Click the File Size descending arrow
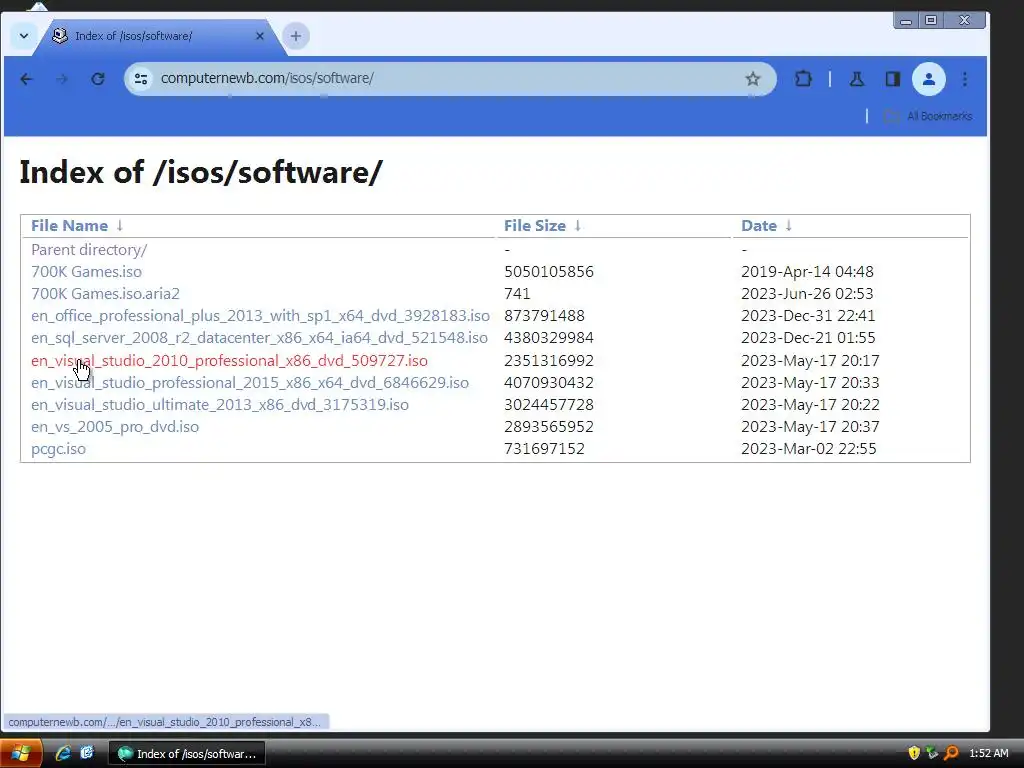Screen dimensions: 1024x768 tap(577, 226)
